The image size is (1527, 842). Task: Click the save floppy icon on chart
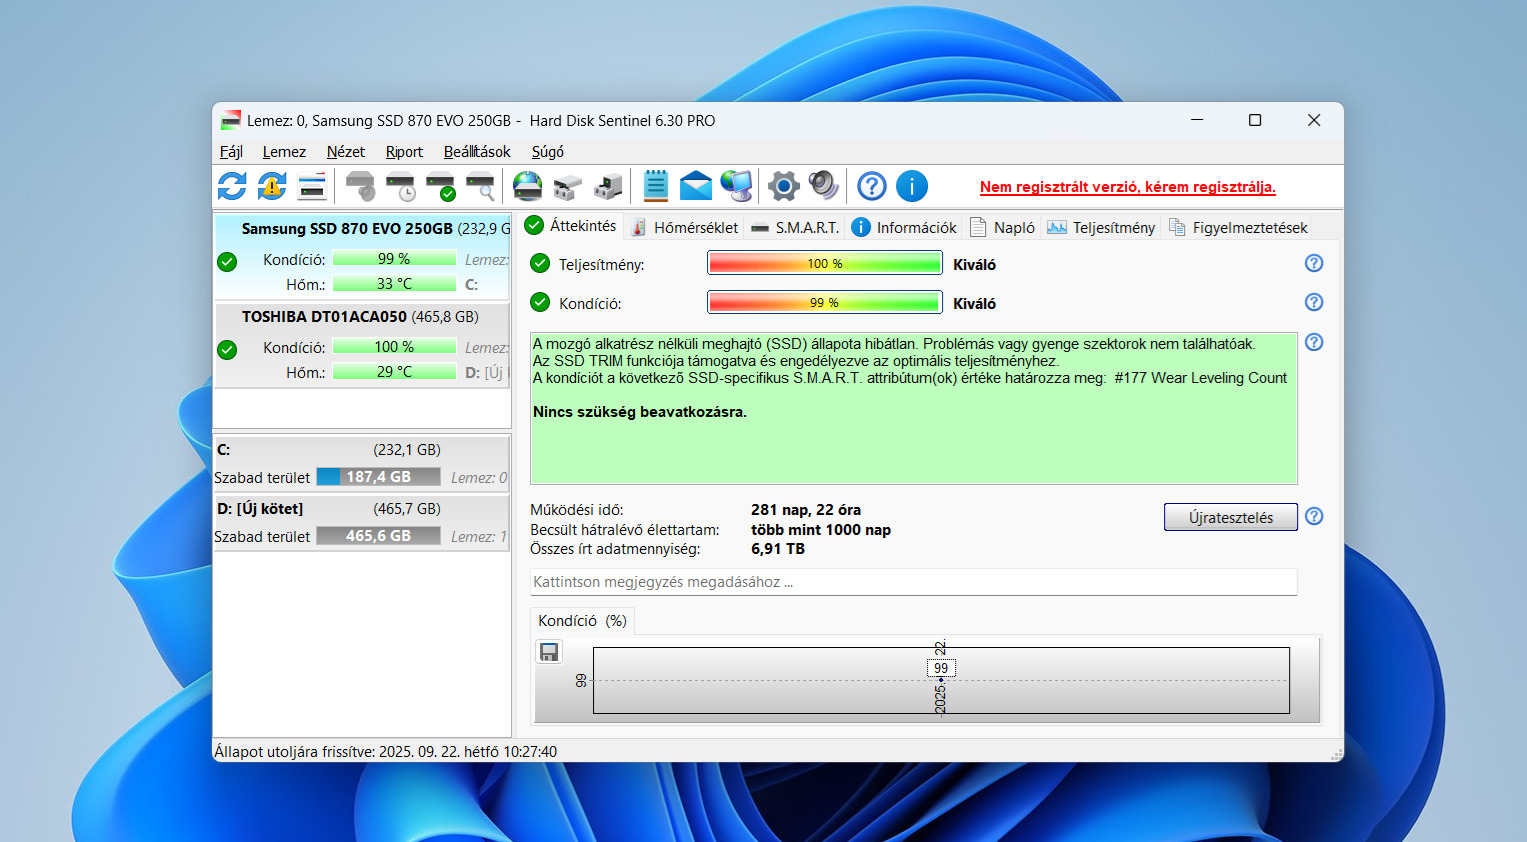pos(549,652)
